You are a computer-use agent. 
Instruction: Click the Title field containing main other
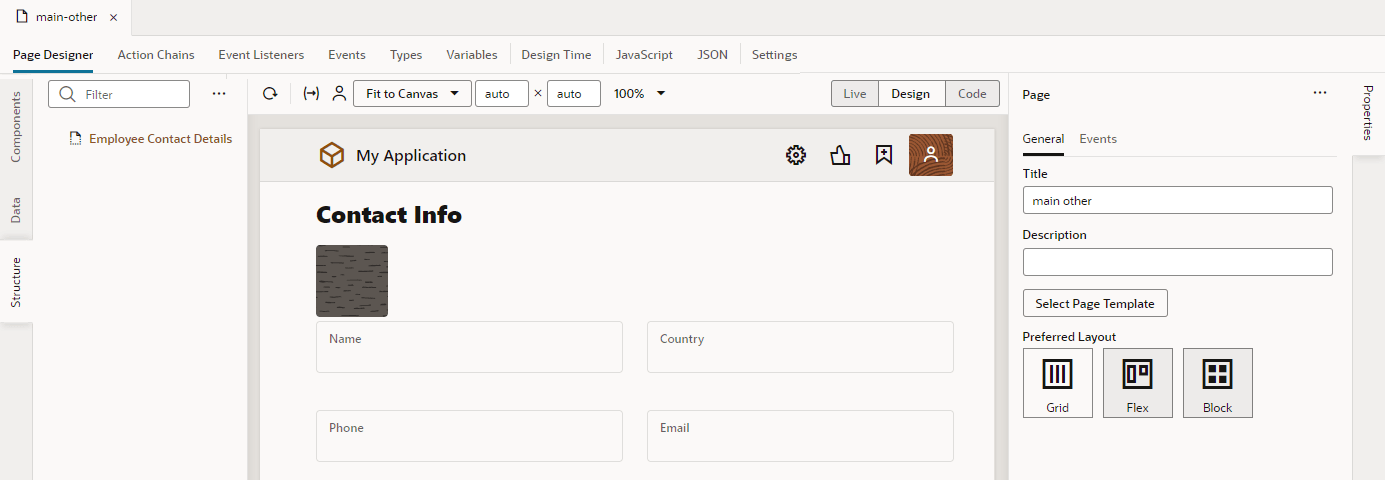tap(1178, 200)
